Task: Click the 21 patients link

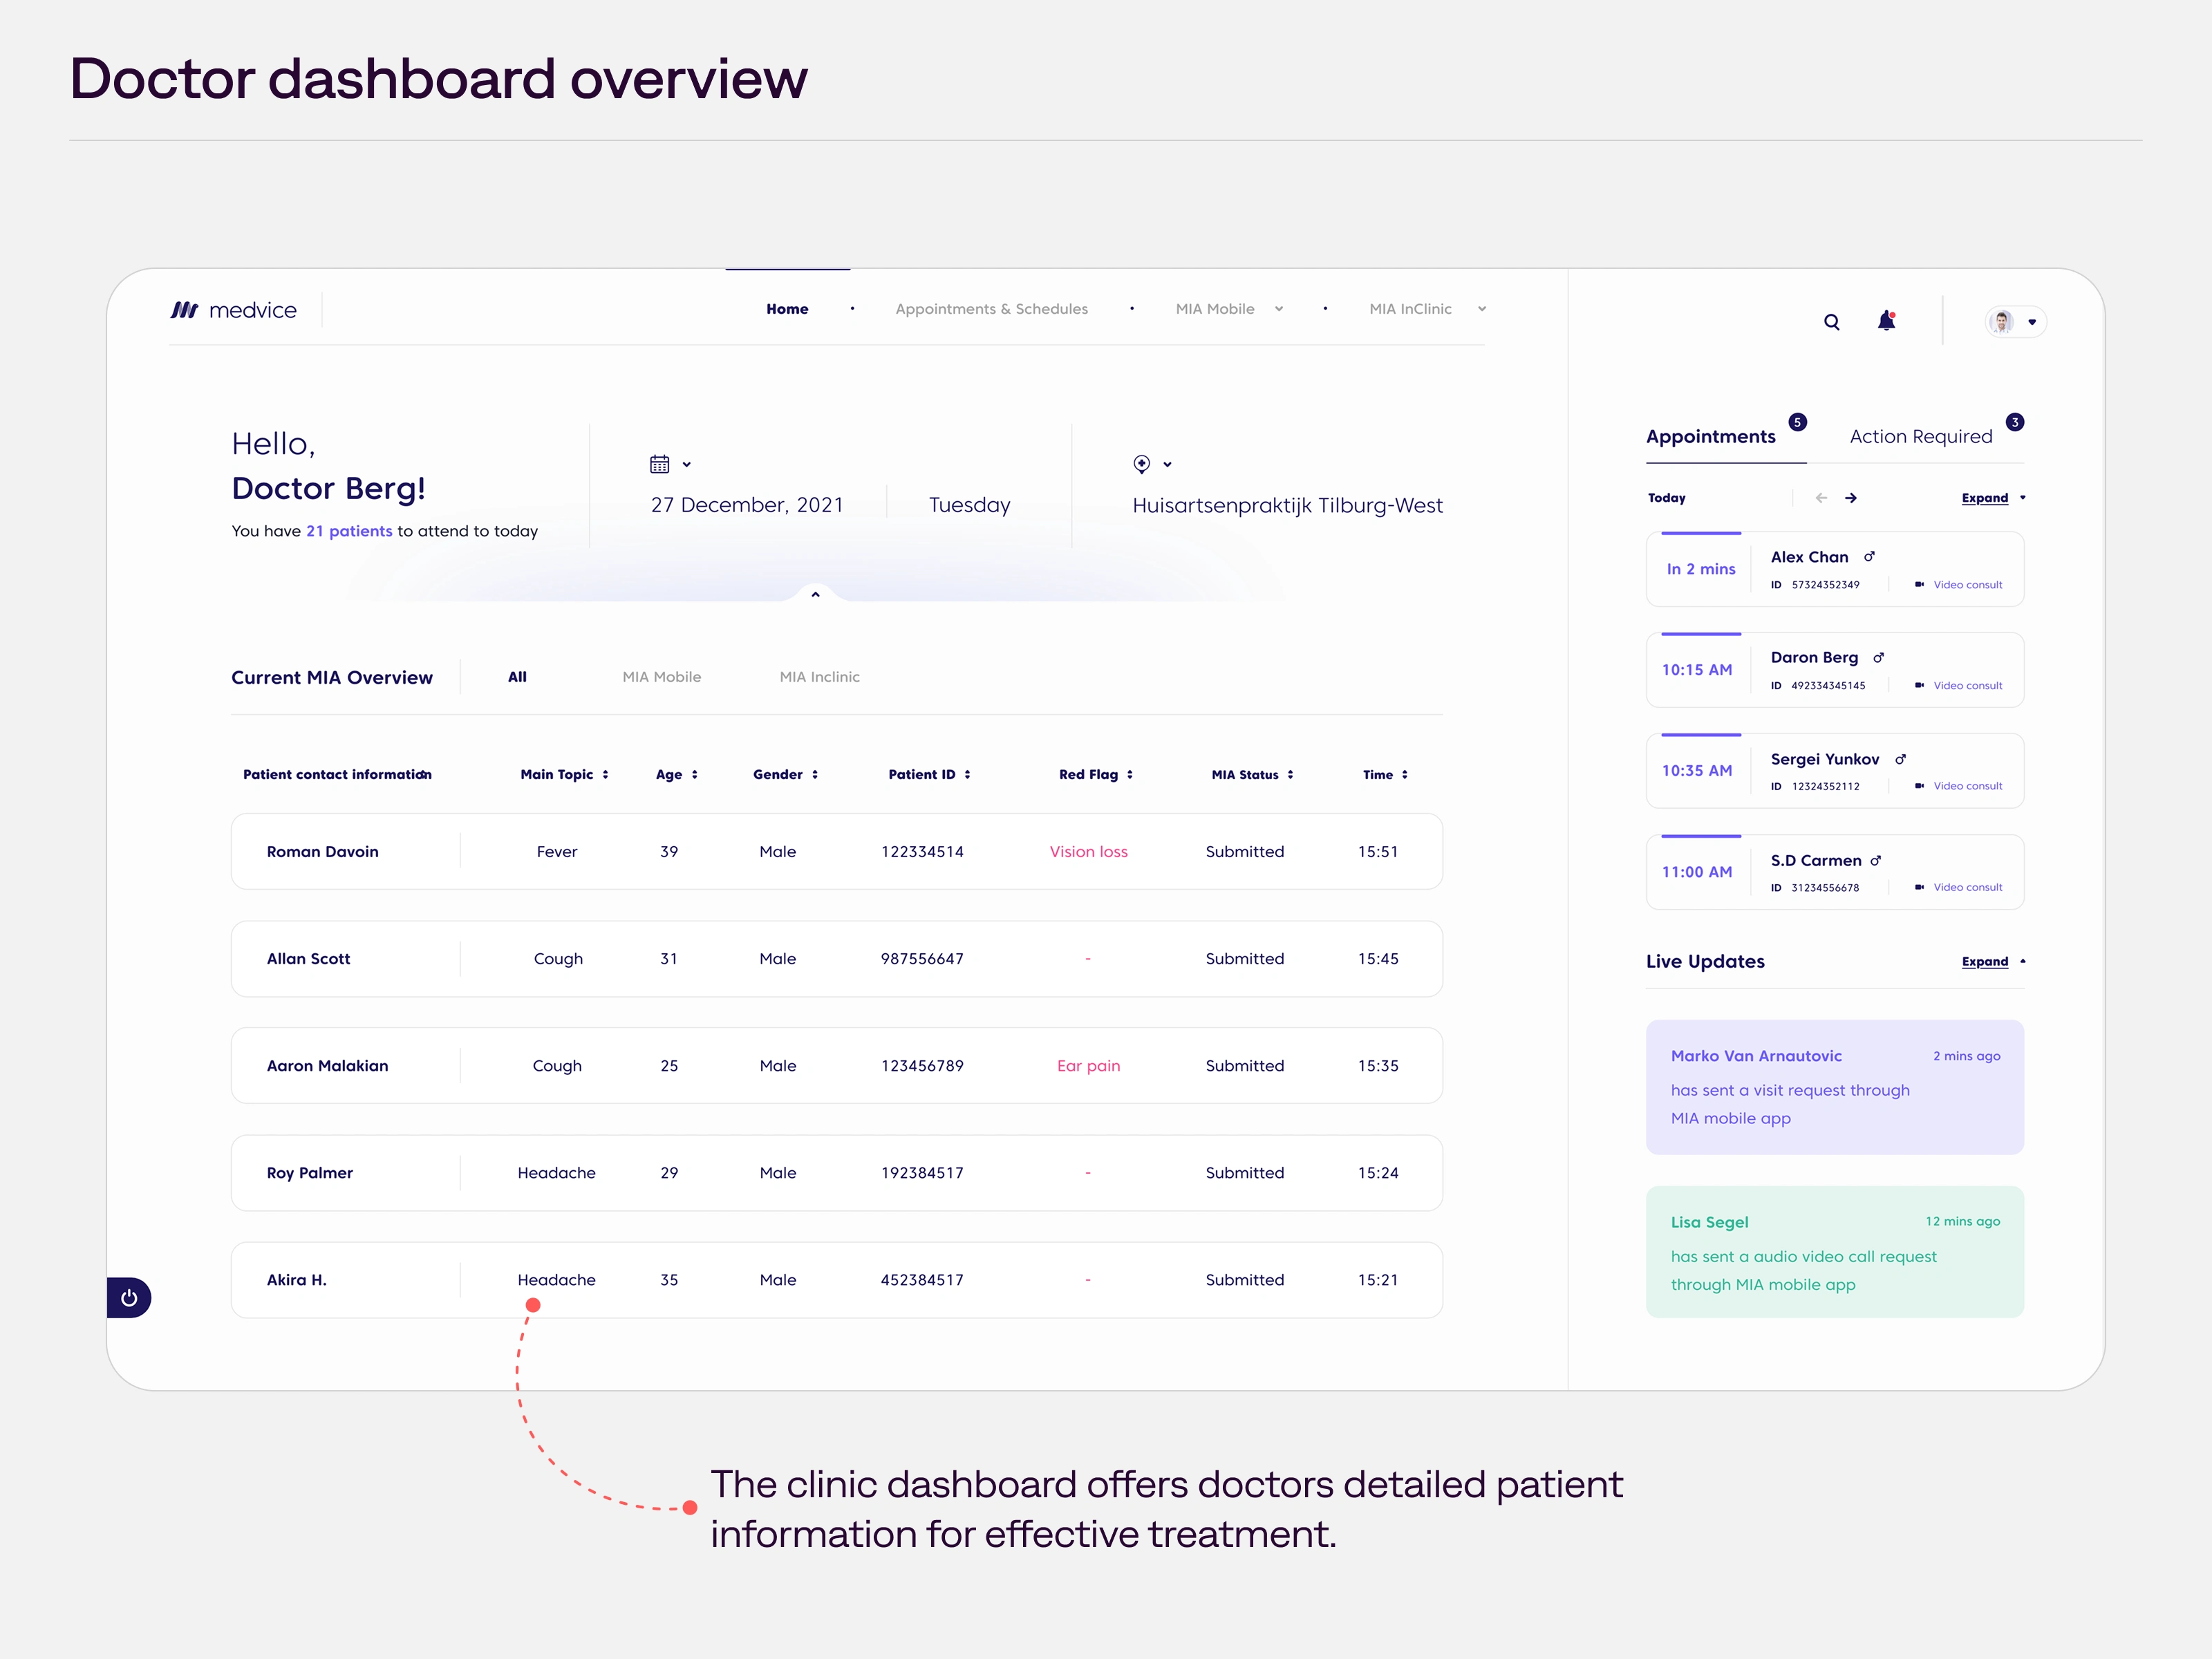Action: tap(349, 531)
